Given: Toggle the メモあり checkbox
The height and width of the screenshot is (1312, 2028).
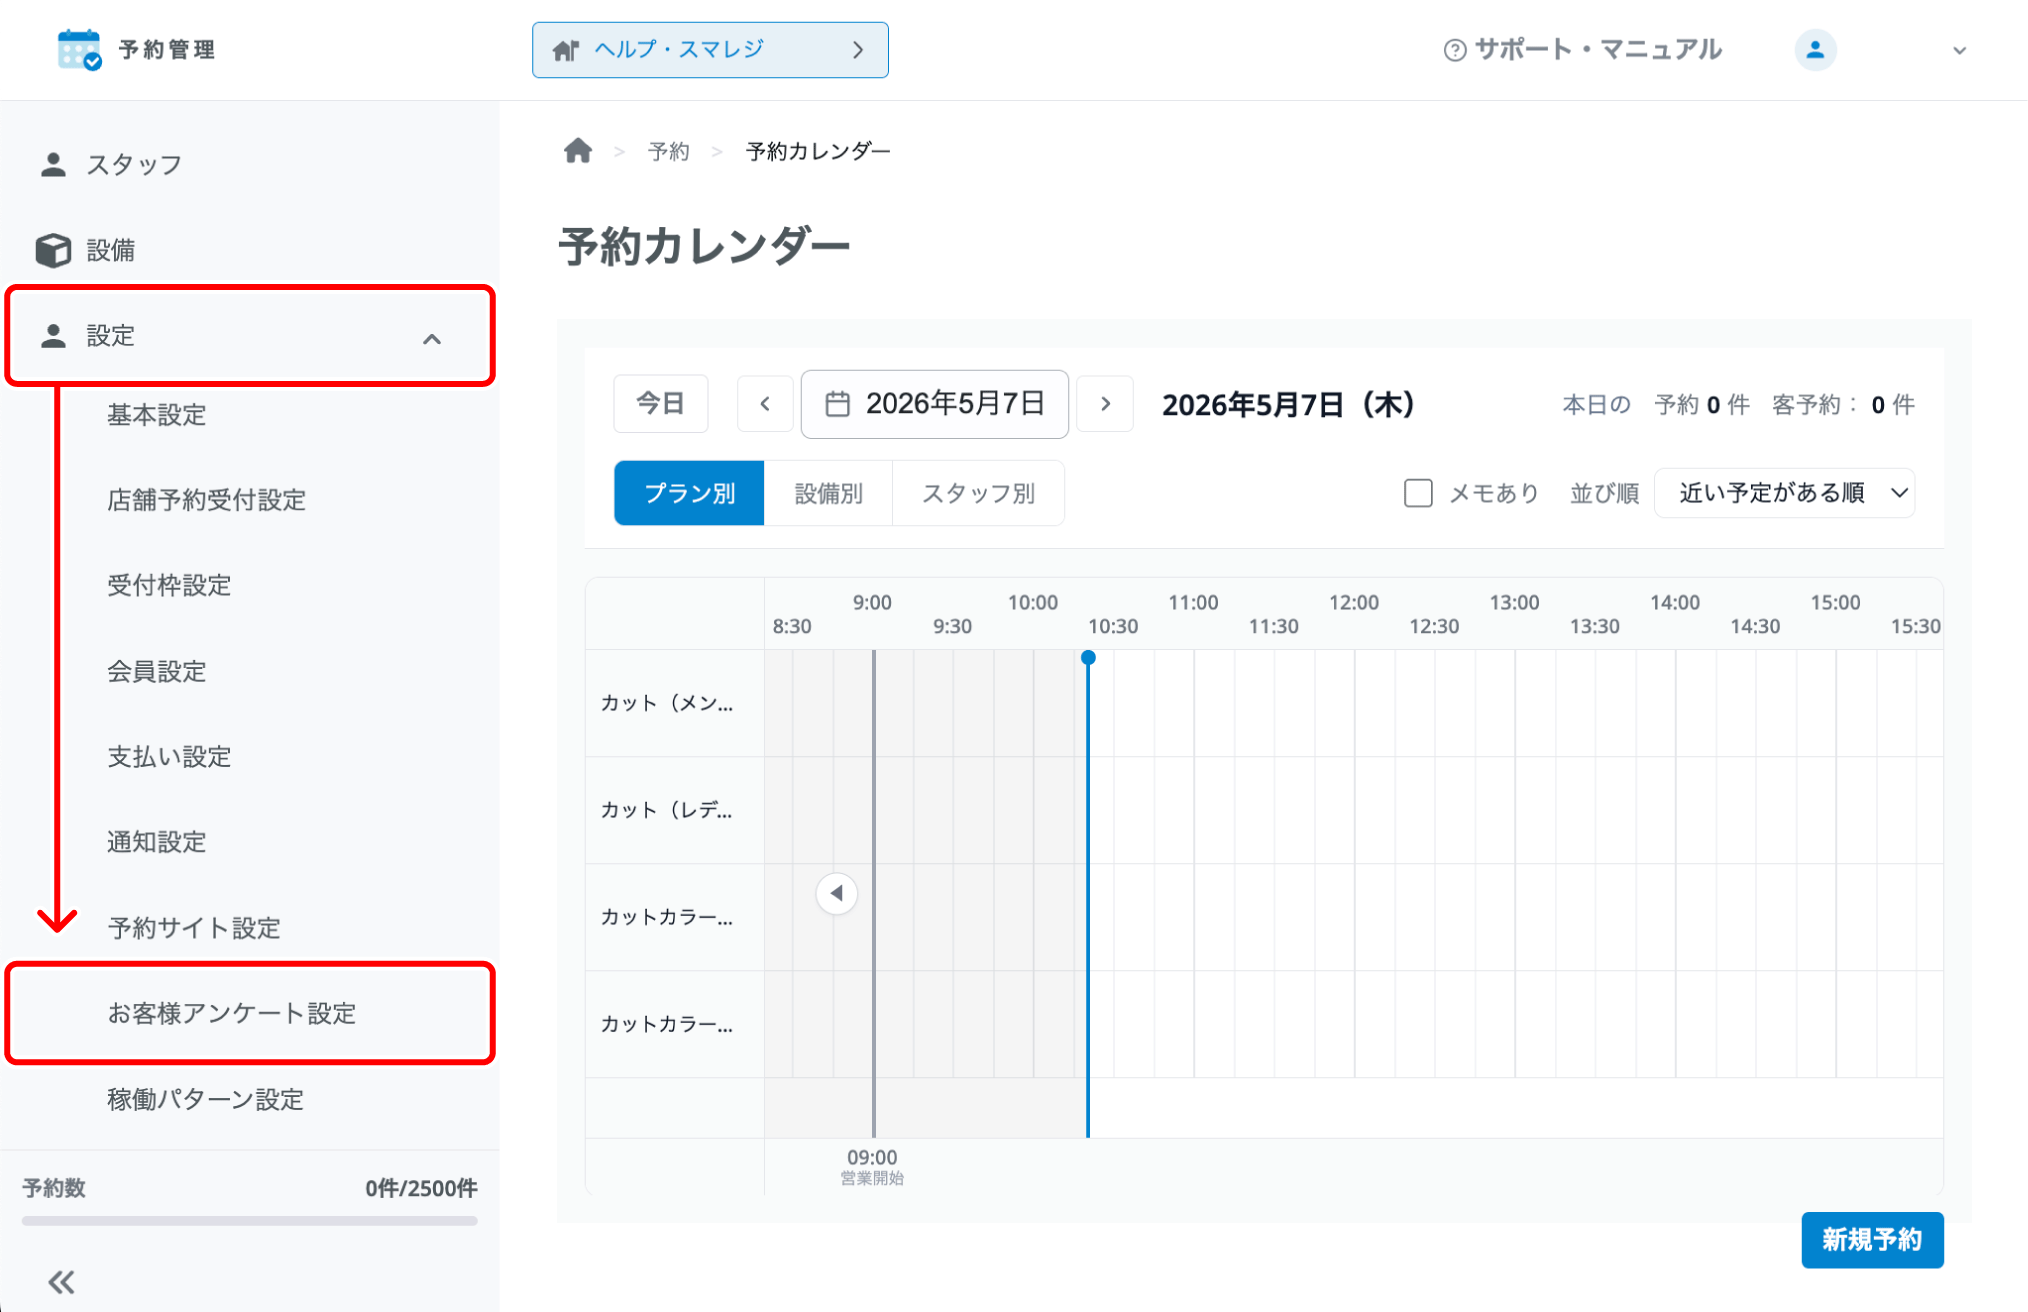Looking at the screenshot, I should [1418, 493].
